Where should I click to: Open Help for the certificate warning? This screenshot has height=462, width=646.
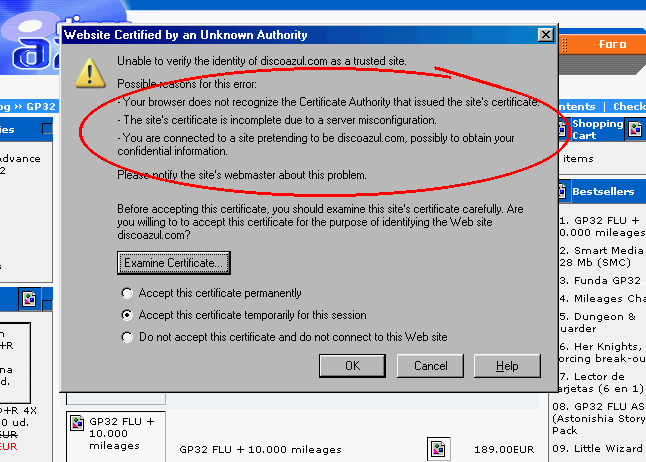pyautogui.click(x=508, y=366)
